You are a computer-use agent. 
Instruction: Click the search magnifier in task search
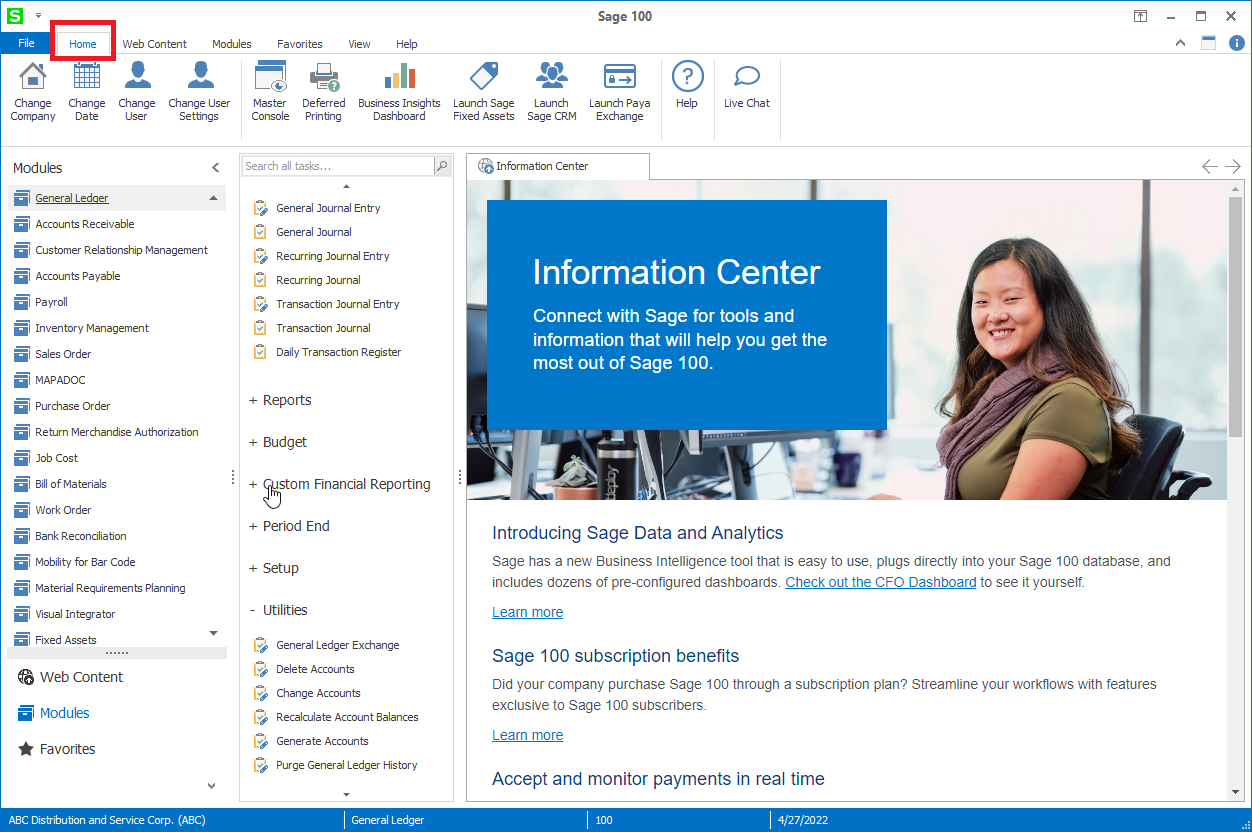coord(442,166)
